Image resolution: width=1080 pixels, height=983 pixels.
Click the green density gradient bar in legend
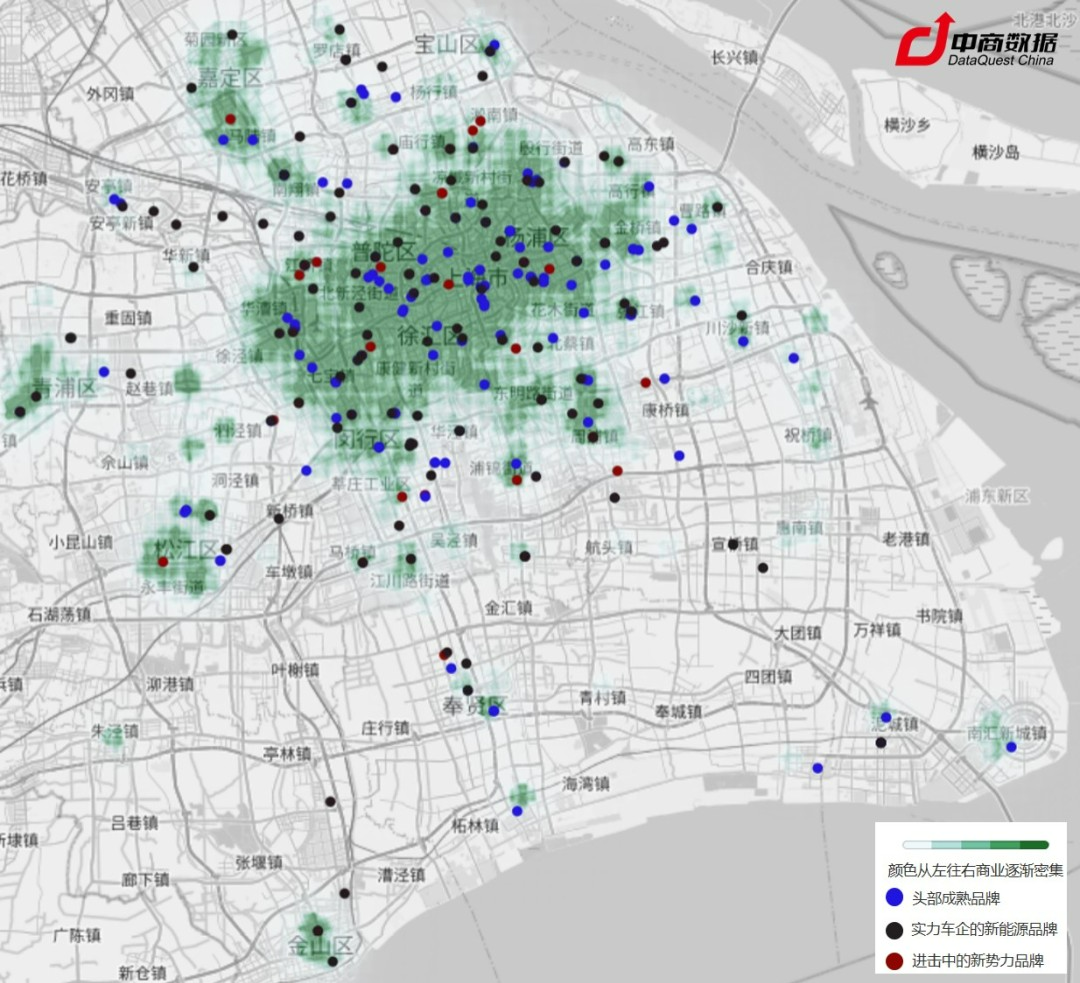[975, 845]
